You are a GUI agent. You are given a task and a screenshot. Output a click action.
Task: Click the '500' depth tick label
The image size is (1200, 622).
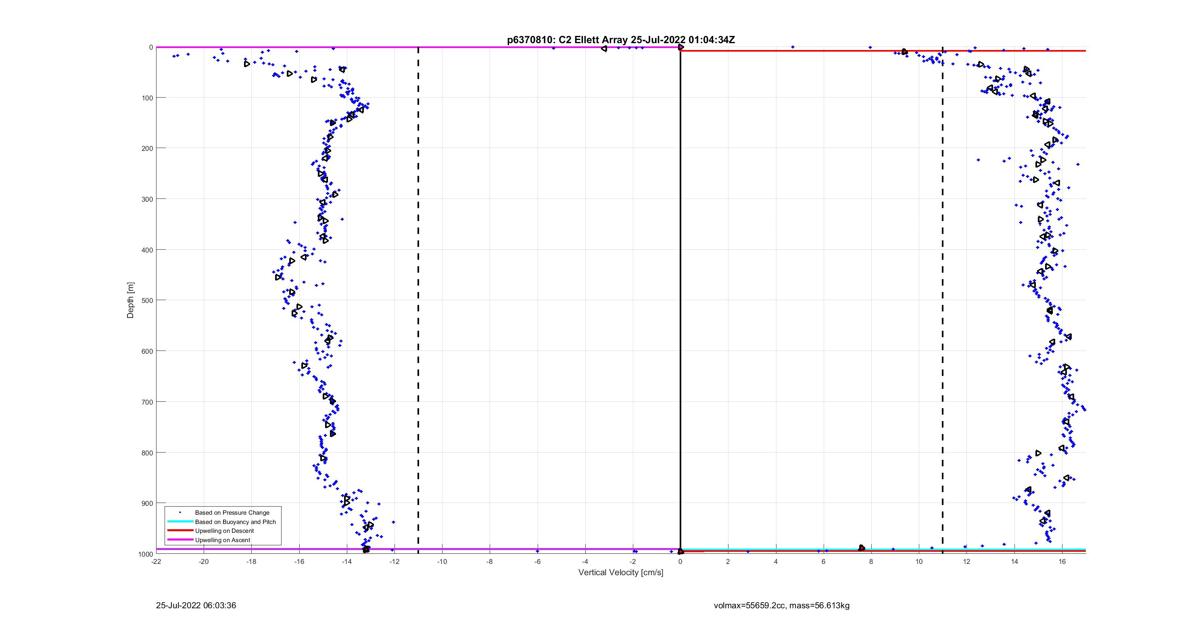[x=145, y=300]
